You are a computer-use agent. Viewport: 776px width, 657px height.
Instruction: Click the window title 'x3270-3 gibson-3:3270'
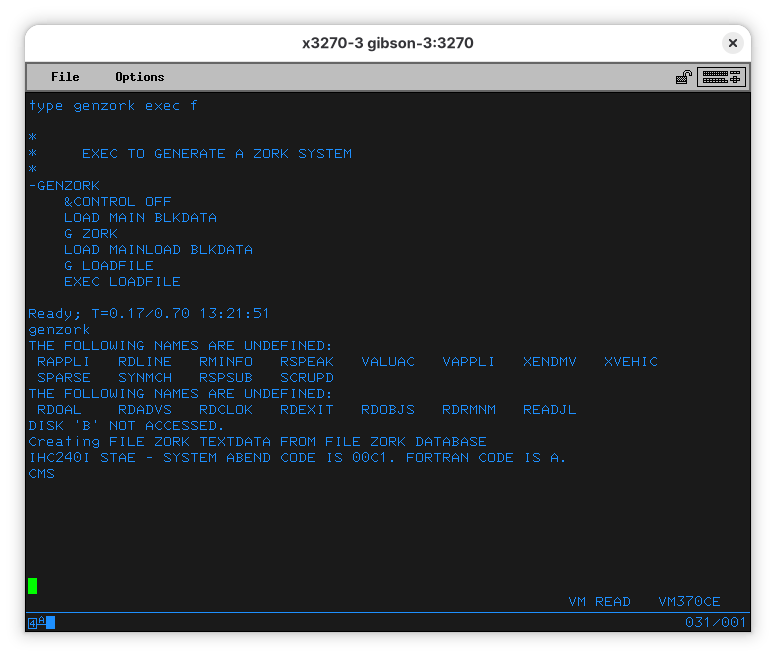click(388, 43)
